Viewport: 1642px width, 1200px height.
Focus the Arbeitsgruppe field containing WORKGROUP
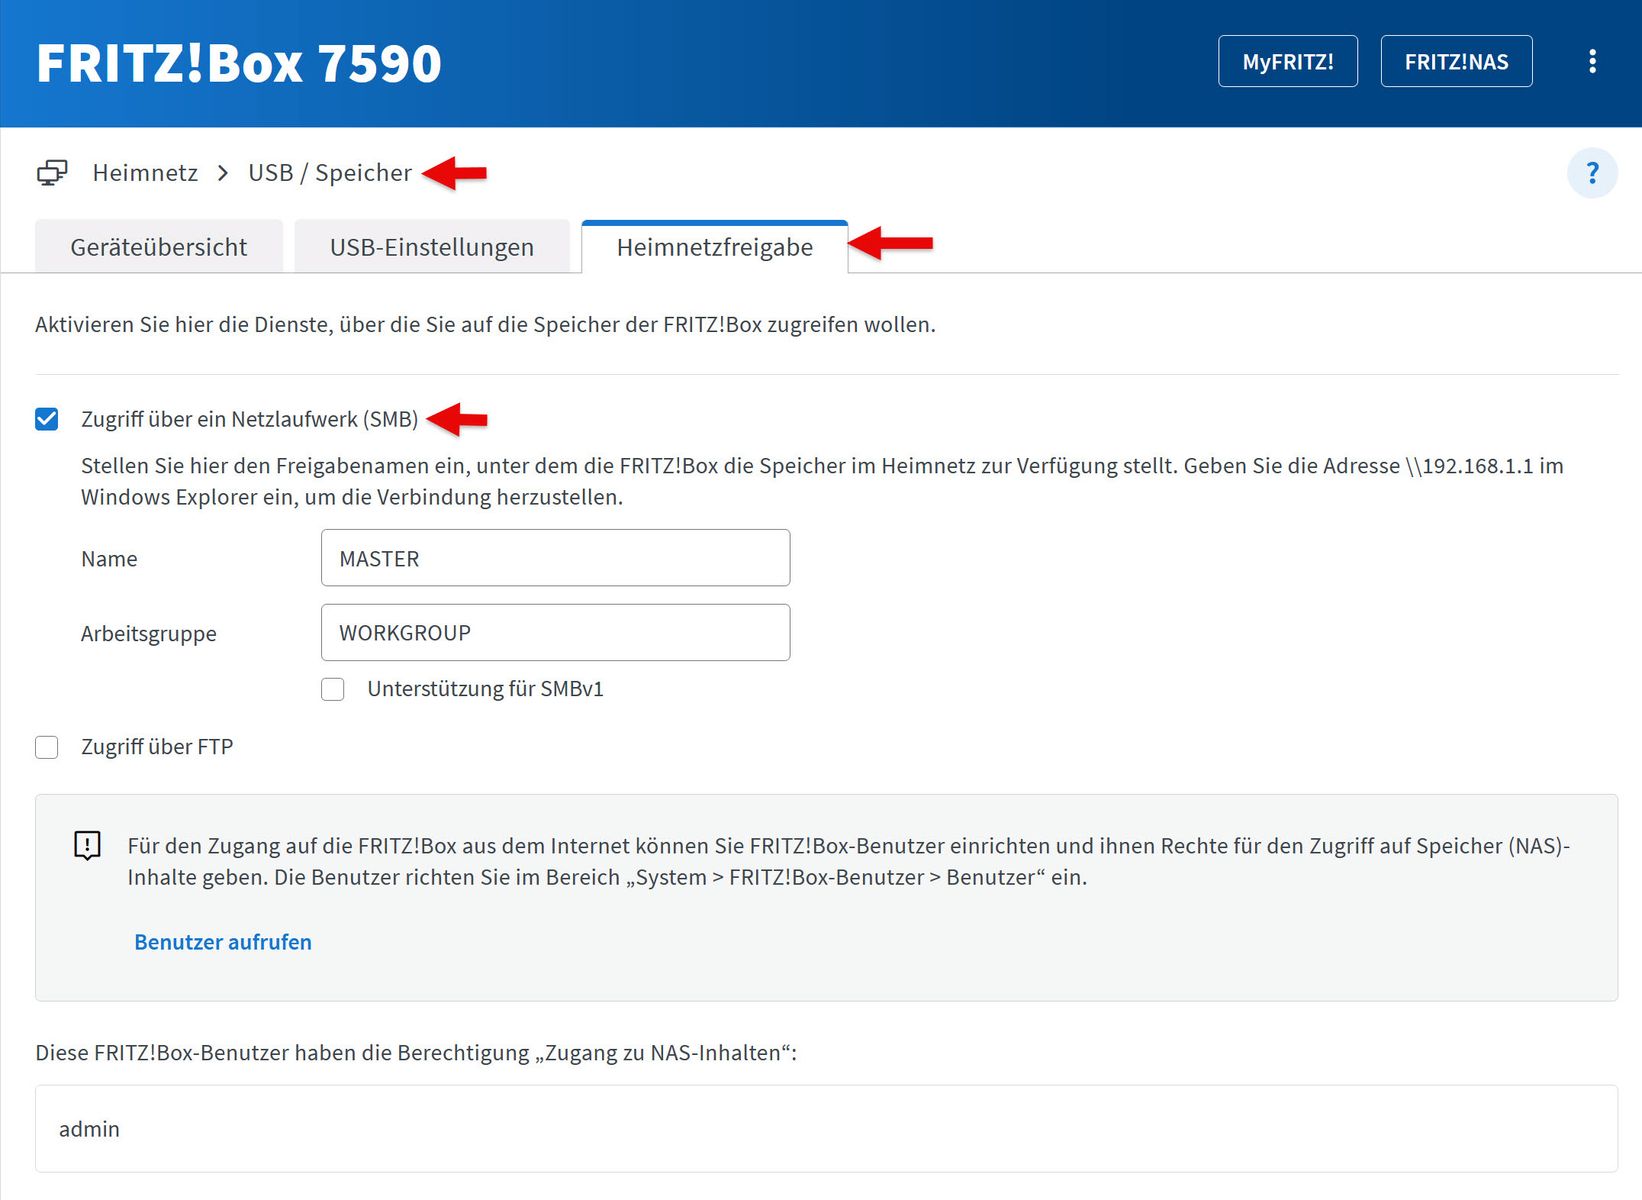[x=555, y=632]
